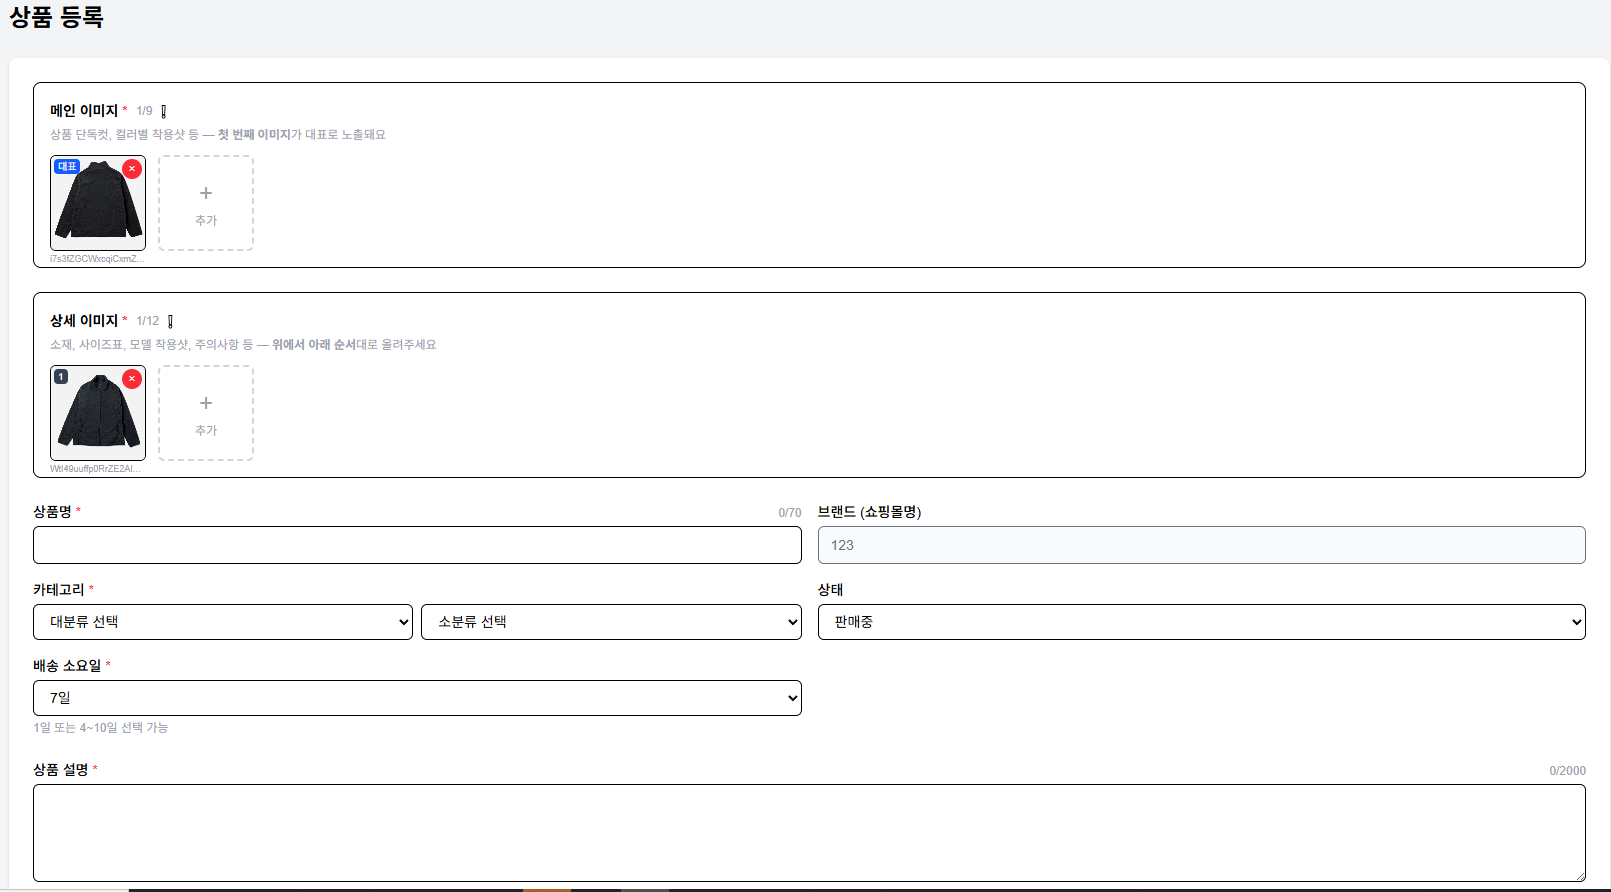Select the detail image jacket thumbnail
Screen dimensions: 1611x892
point(98,413)
